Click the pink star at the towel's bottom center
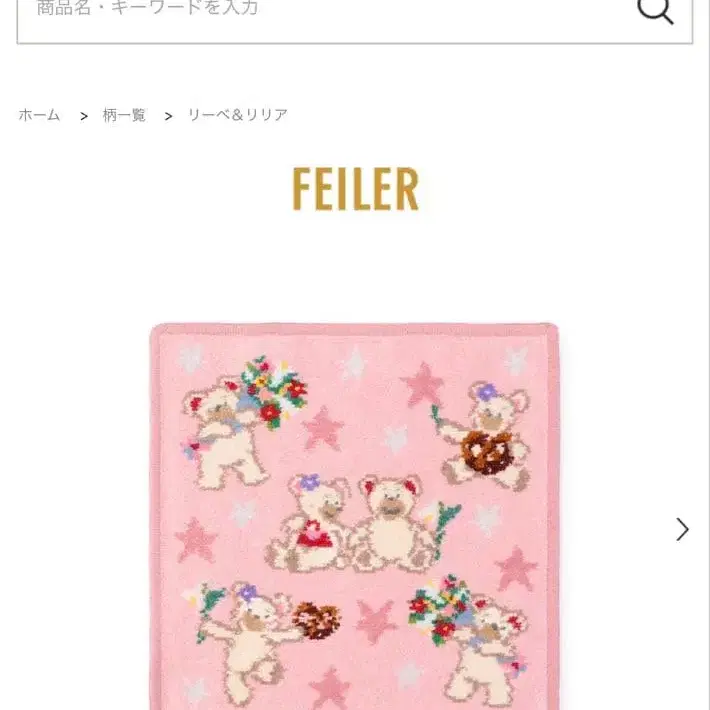Image resolution: width=710 pixels, height=710 pixels. [331, 687]
